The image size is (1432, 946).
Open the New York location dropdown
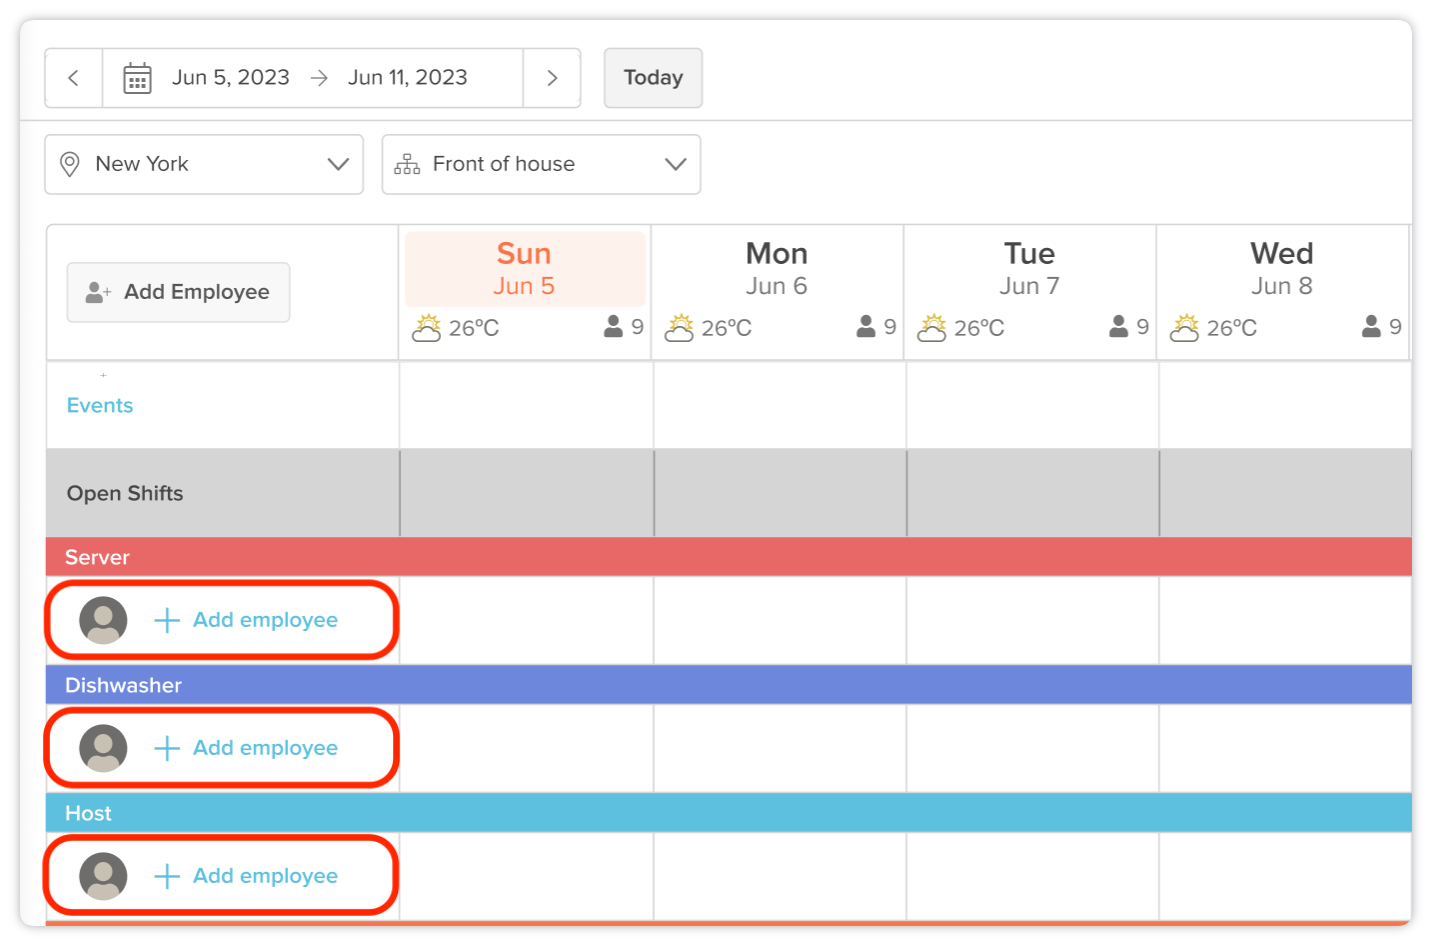(204, 164)
